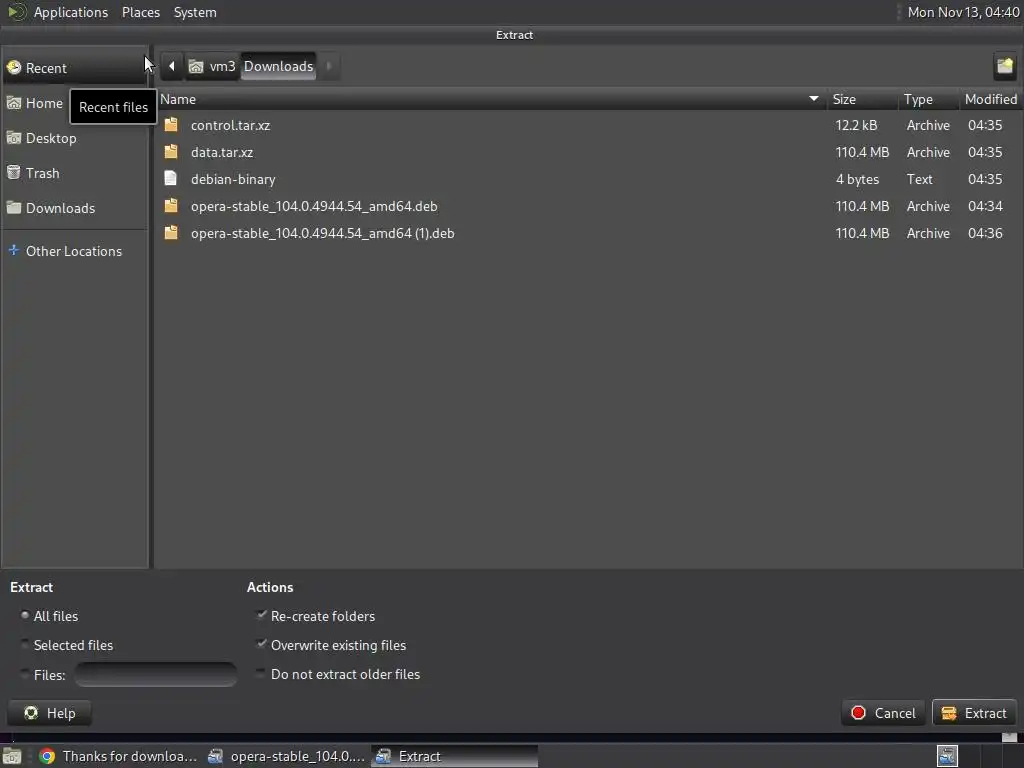The height and width of the screenshot is (768, 1024).
Task: Select the debian-binary file name
Action: [x=232, y=179]
